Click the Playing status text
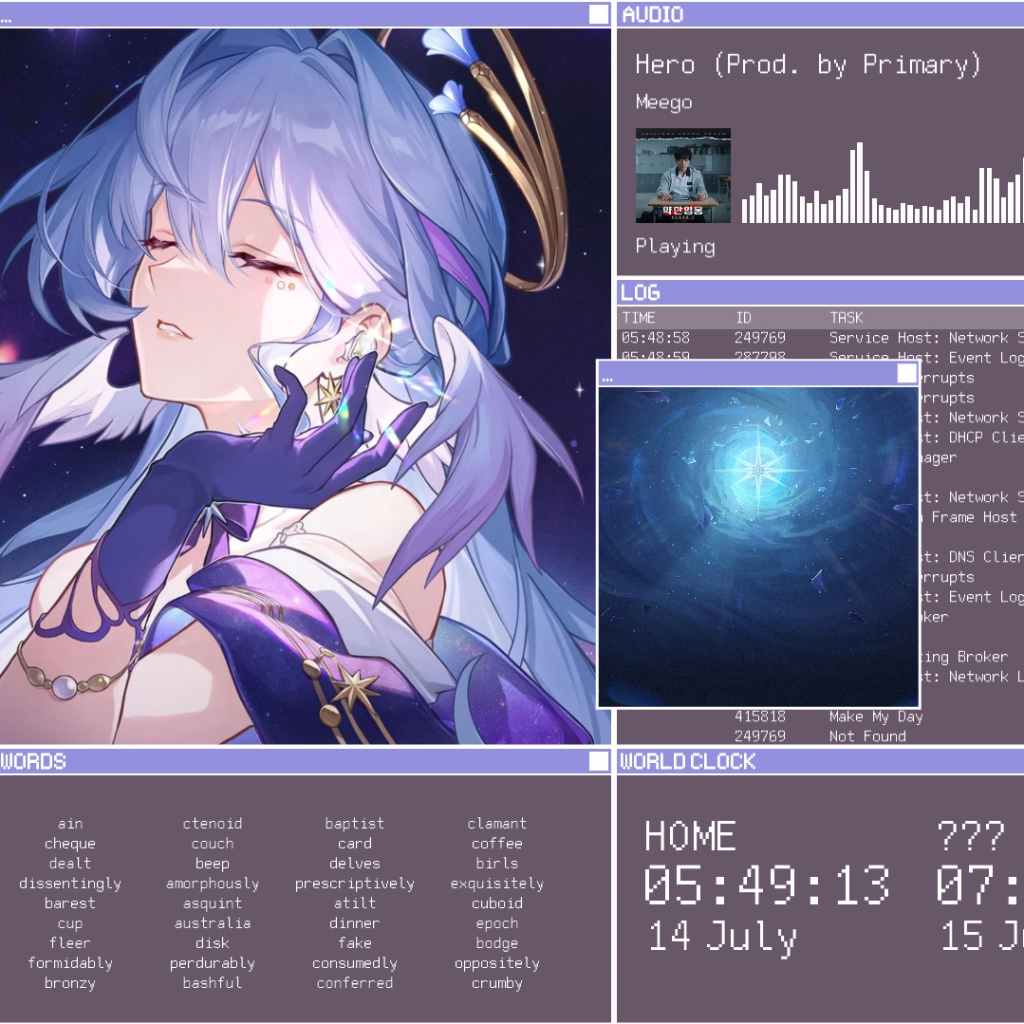This screenshot has height=1024, width=1024. pyautogui.click(x=675, y=246)
